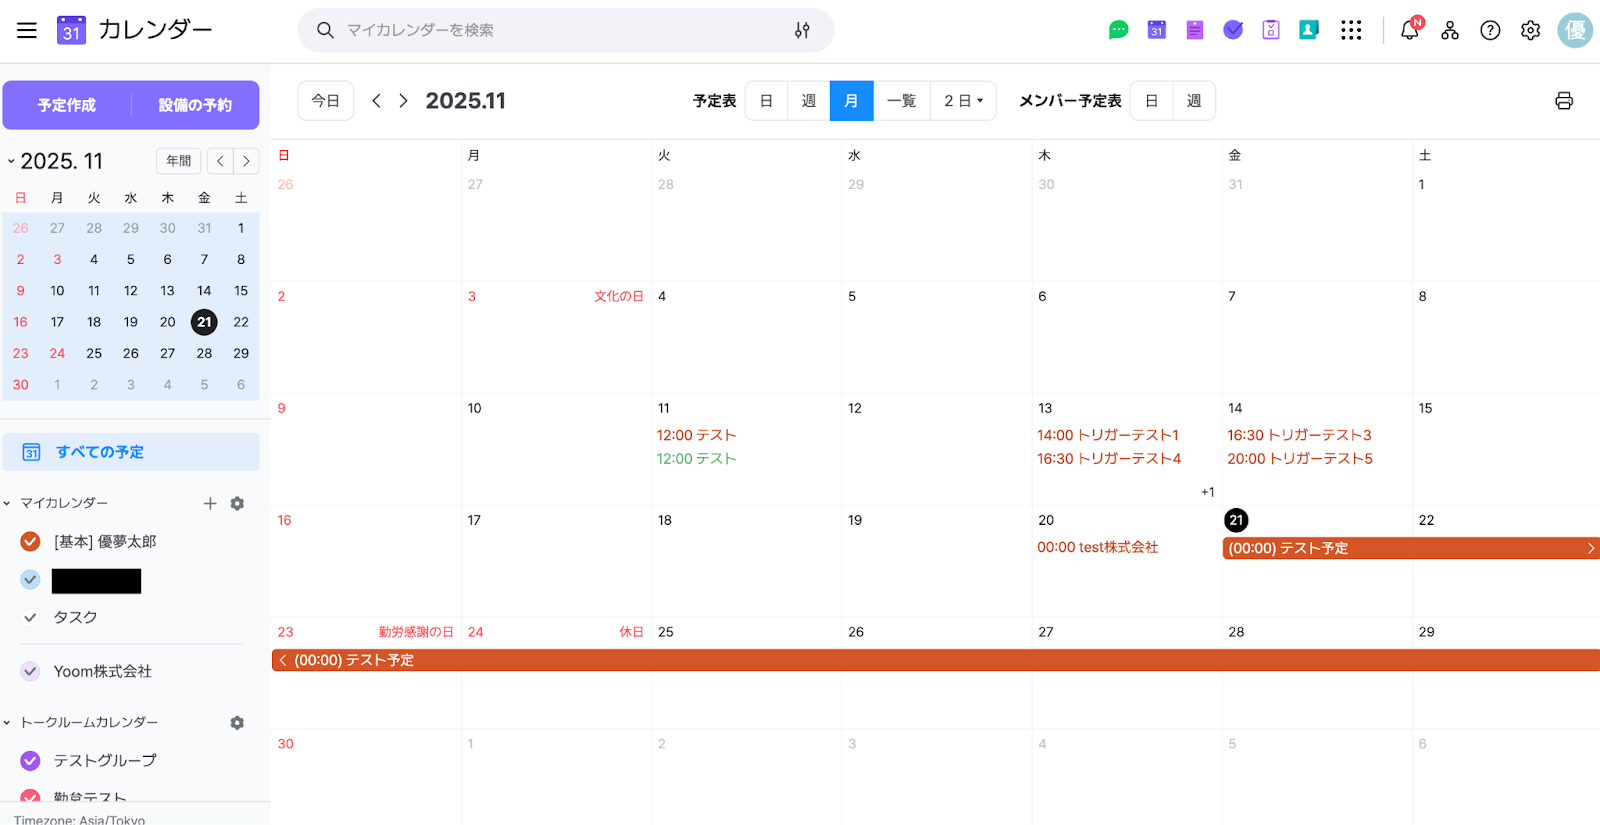This screenshot has height=825, width=1600.
Task: Toggle the [基本] 優夢太郎 calendar checkbox
Action: 31,541
